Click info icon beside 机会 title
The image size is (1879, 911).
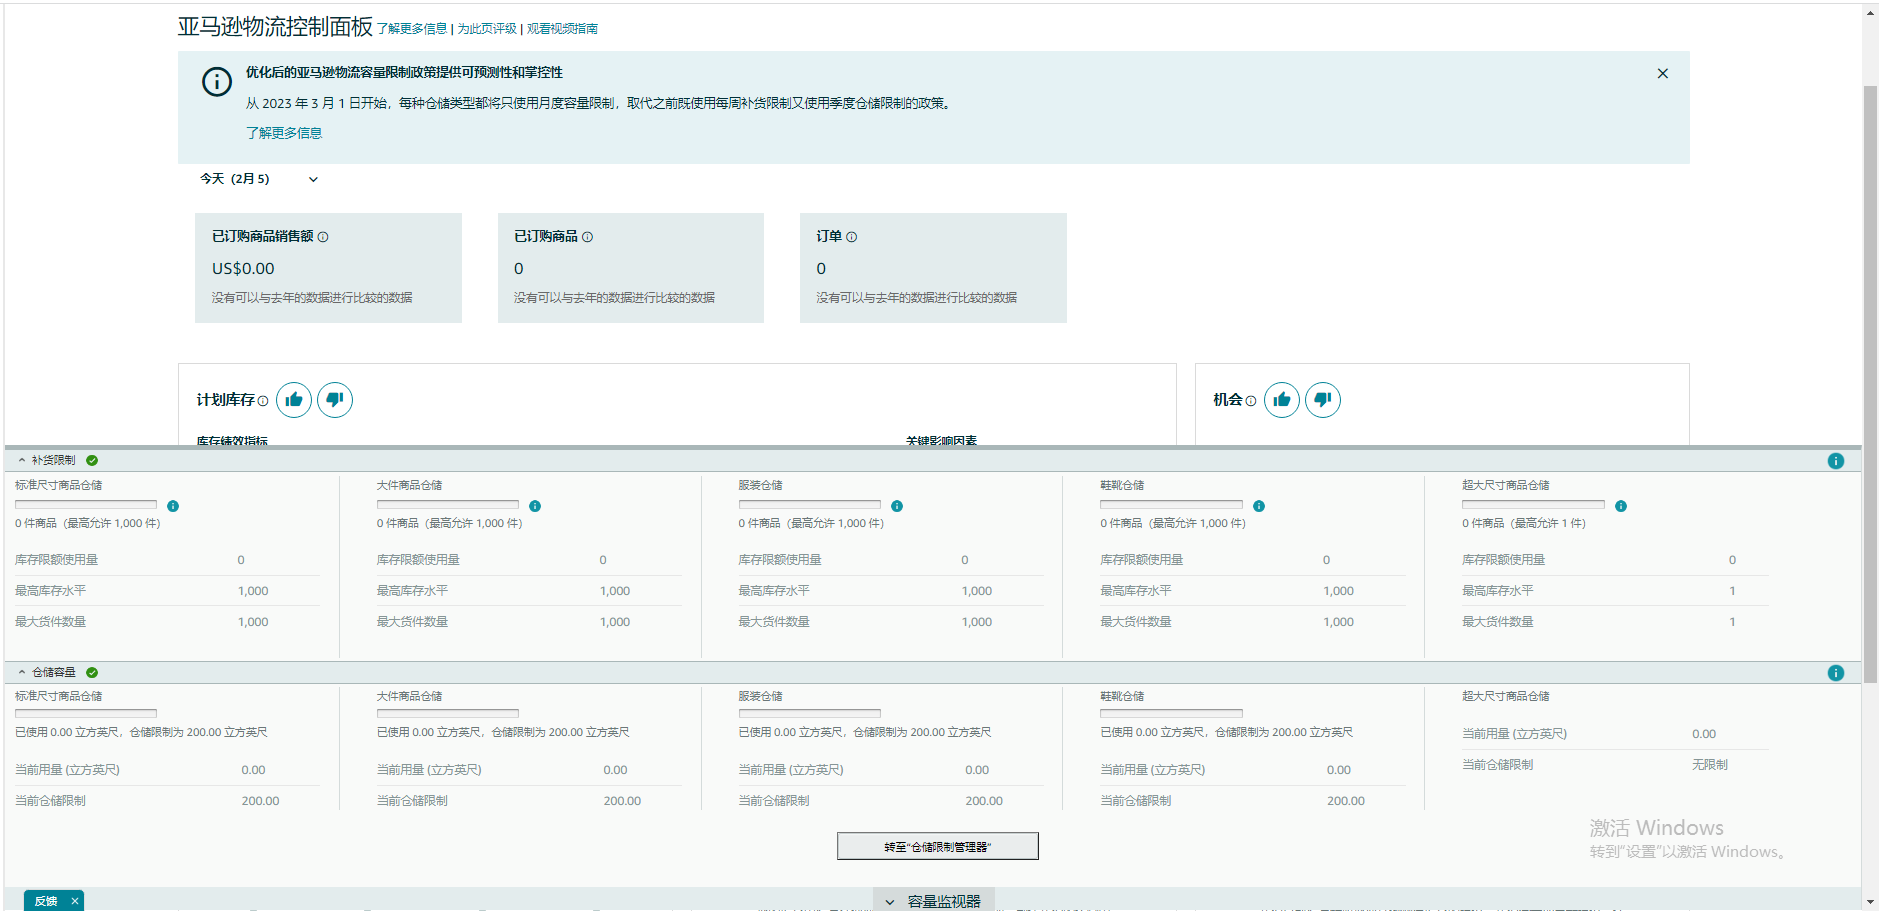[1251, 401]
